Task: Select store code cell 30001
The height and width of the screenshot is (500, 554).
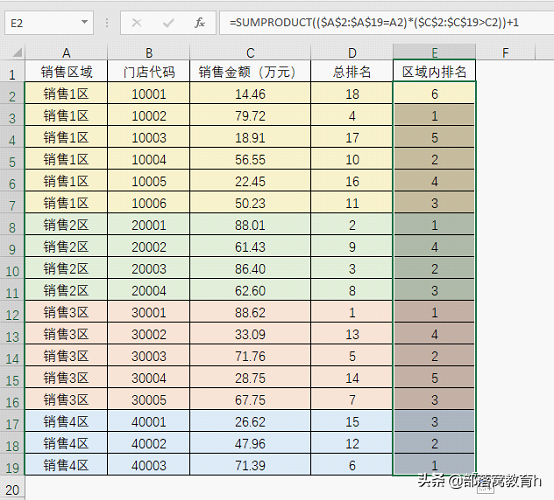Action: pyautogui.click(x=149, y=312)
